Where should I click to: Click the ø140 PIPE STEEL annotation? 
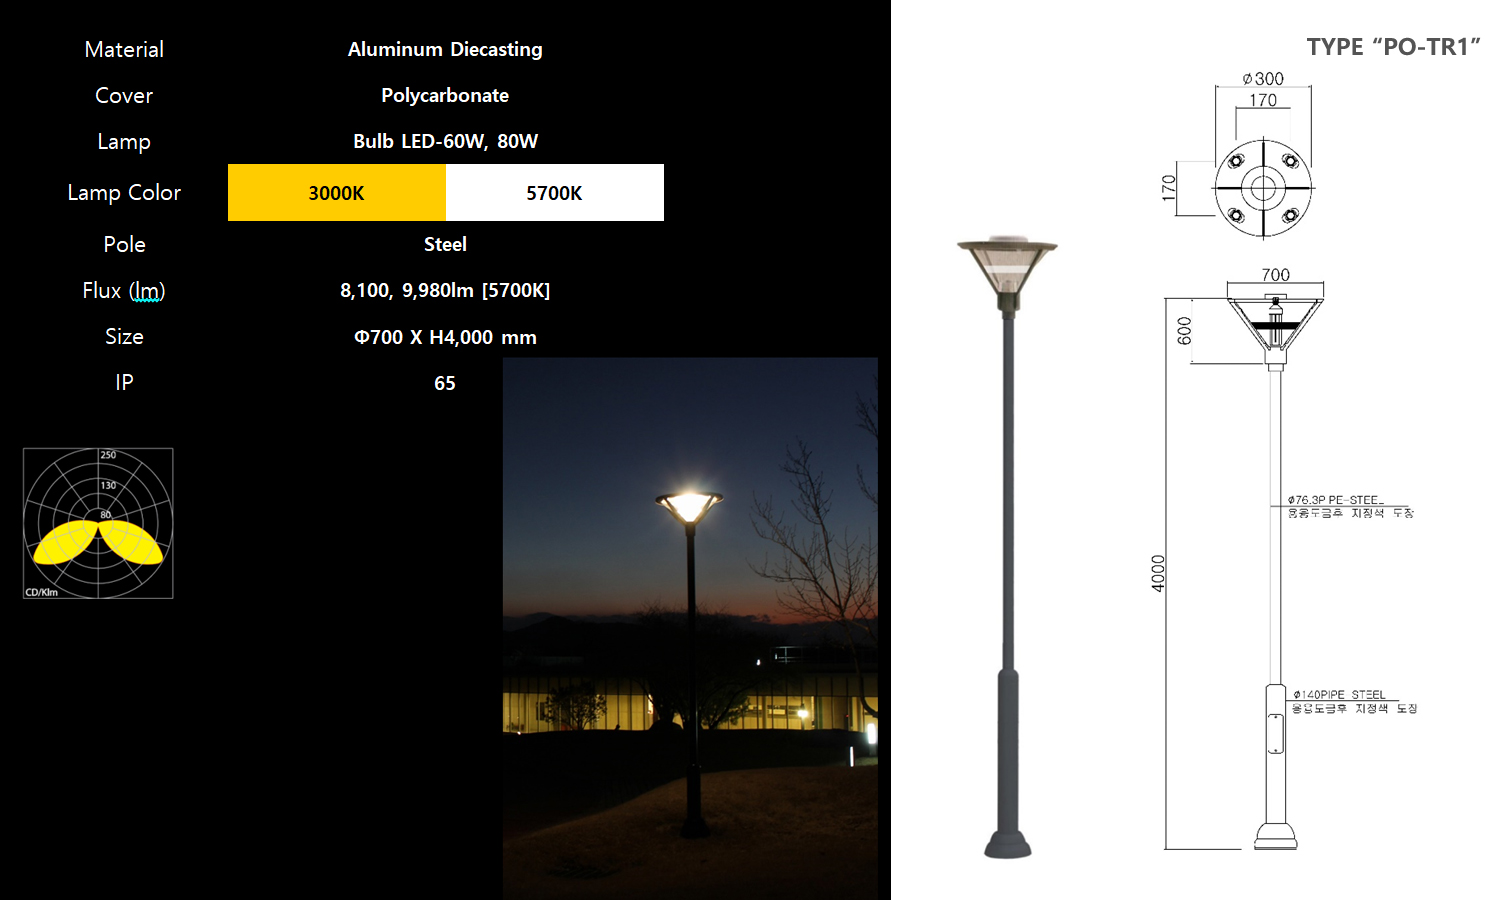pyautogui.click(x=1339, y=694)
